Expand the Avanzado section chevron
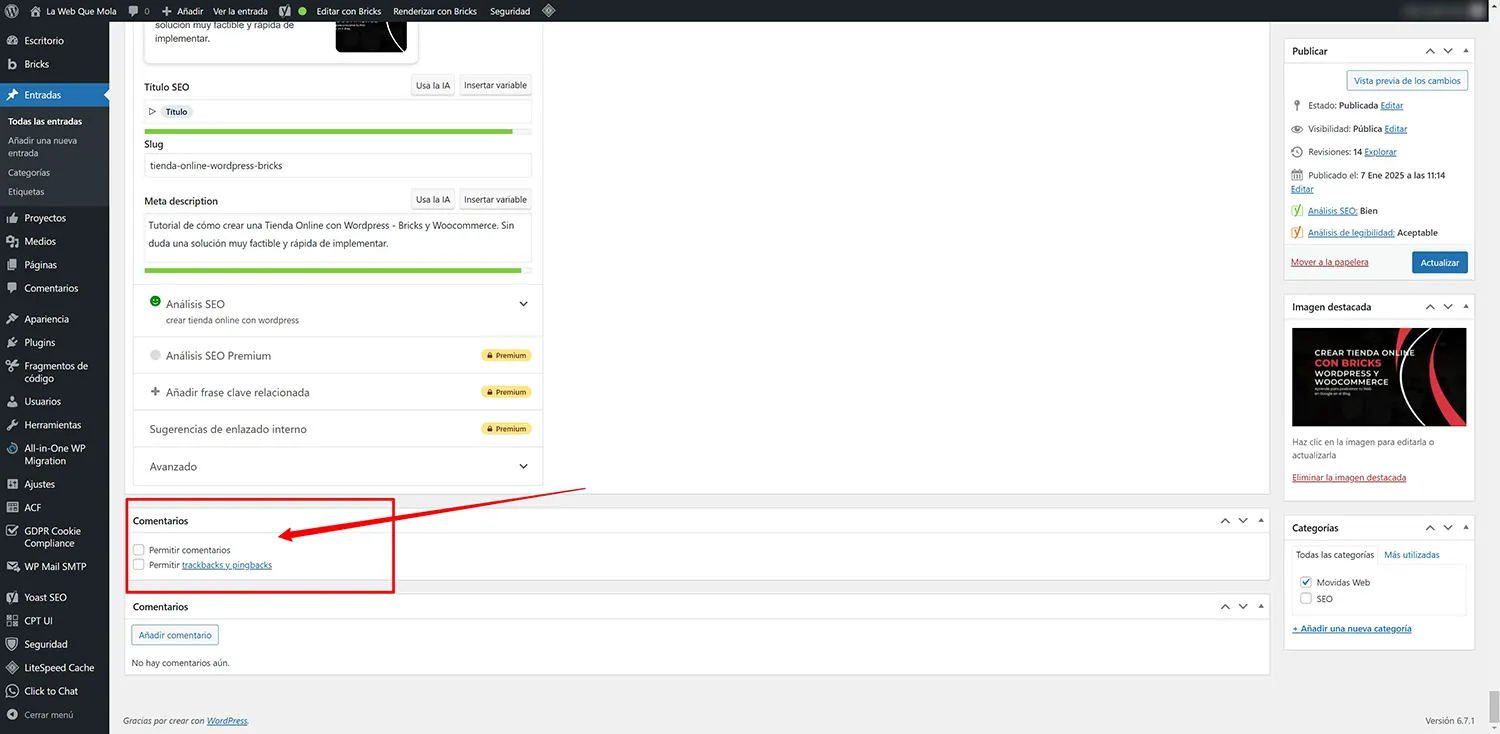The image size is (1500, 734). pos(523,467)
